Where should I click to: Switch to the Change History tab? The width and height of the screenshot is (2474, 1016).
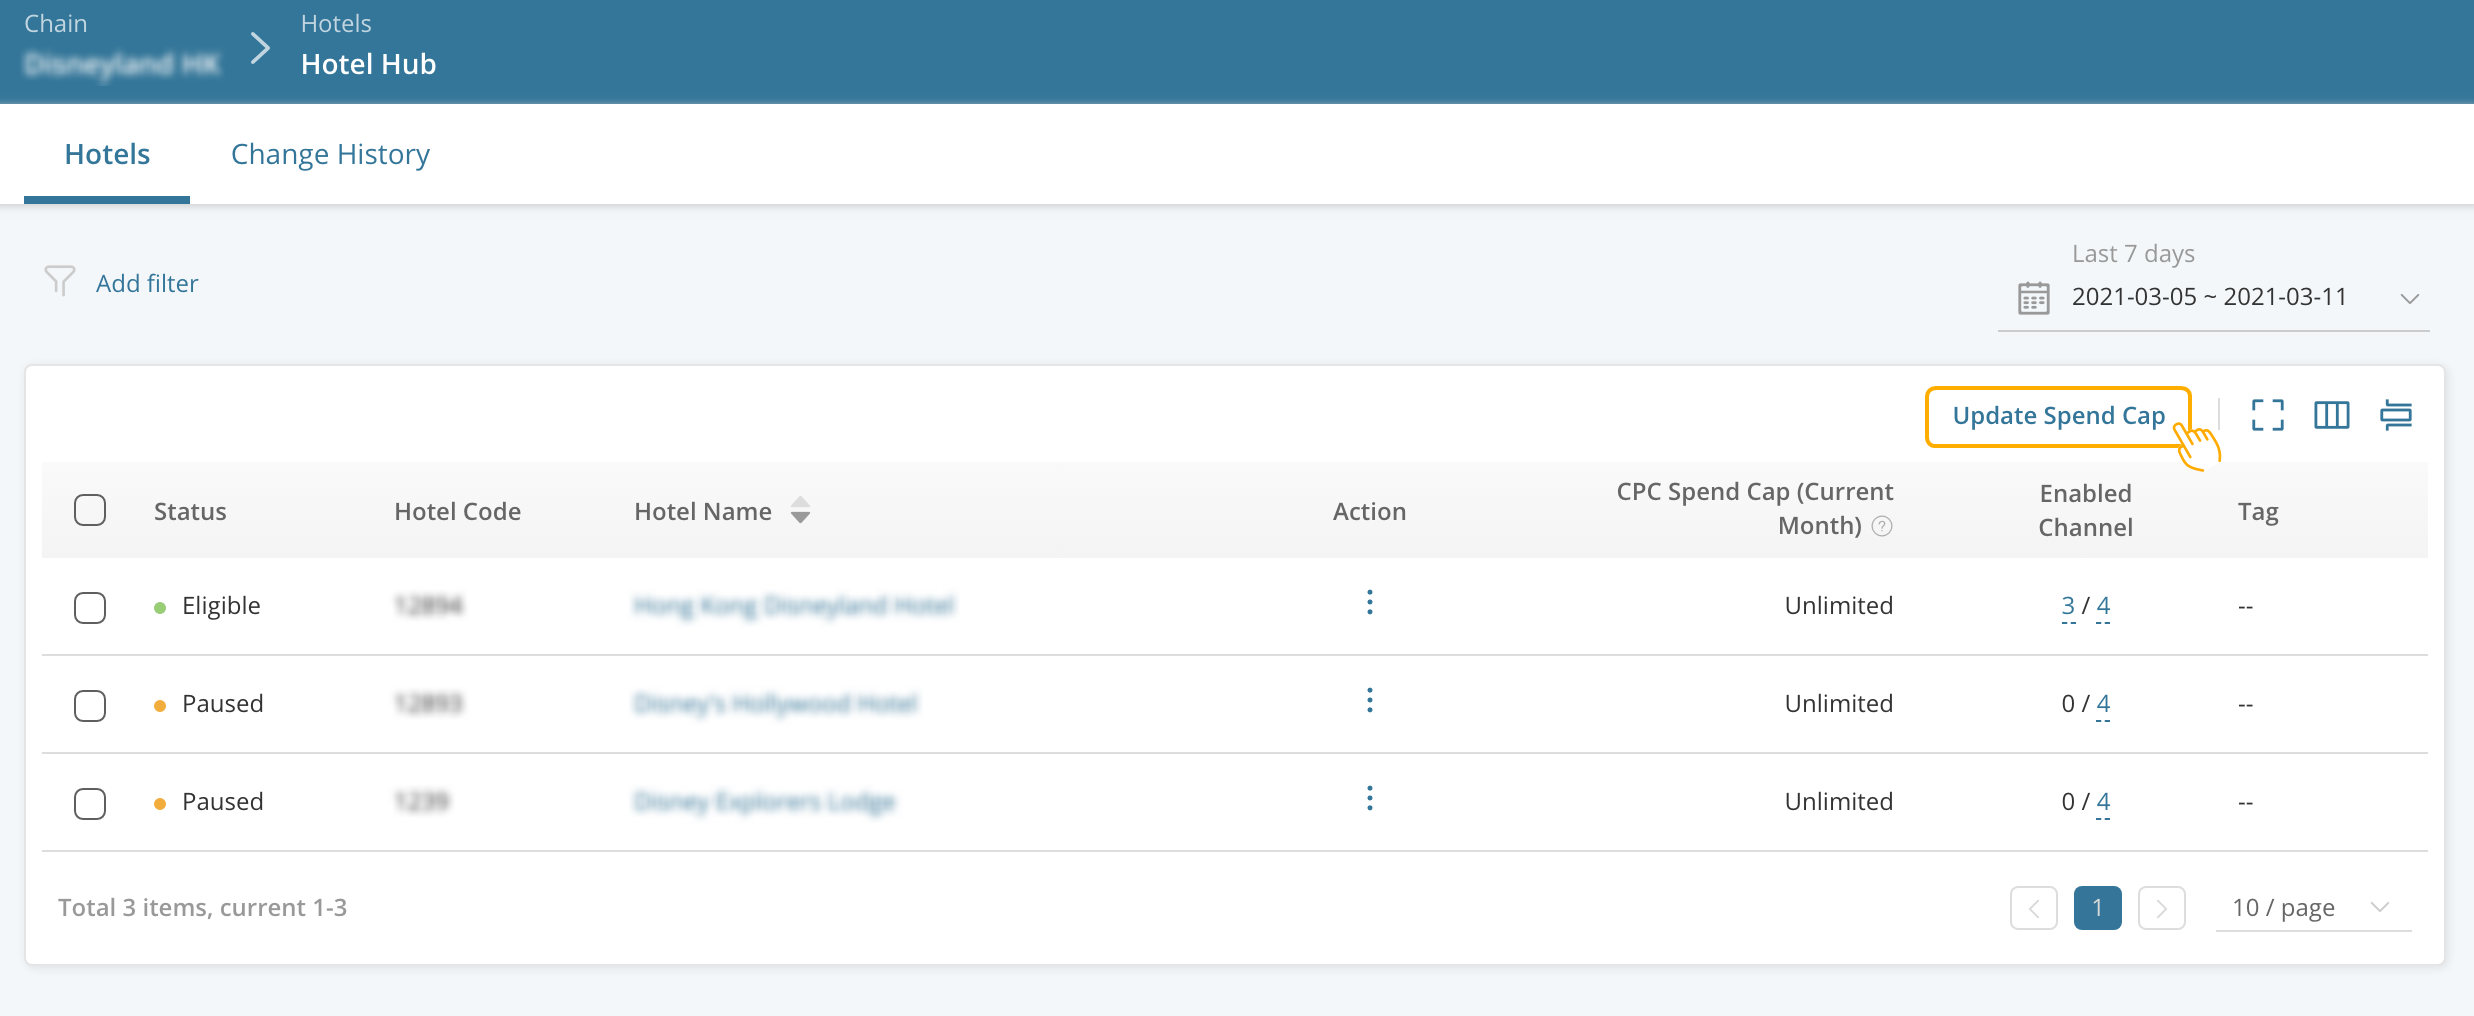click(331, 154)
